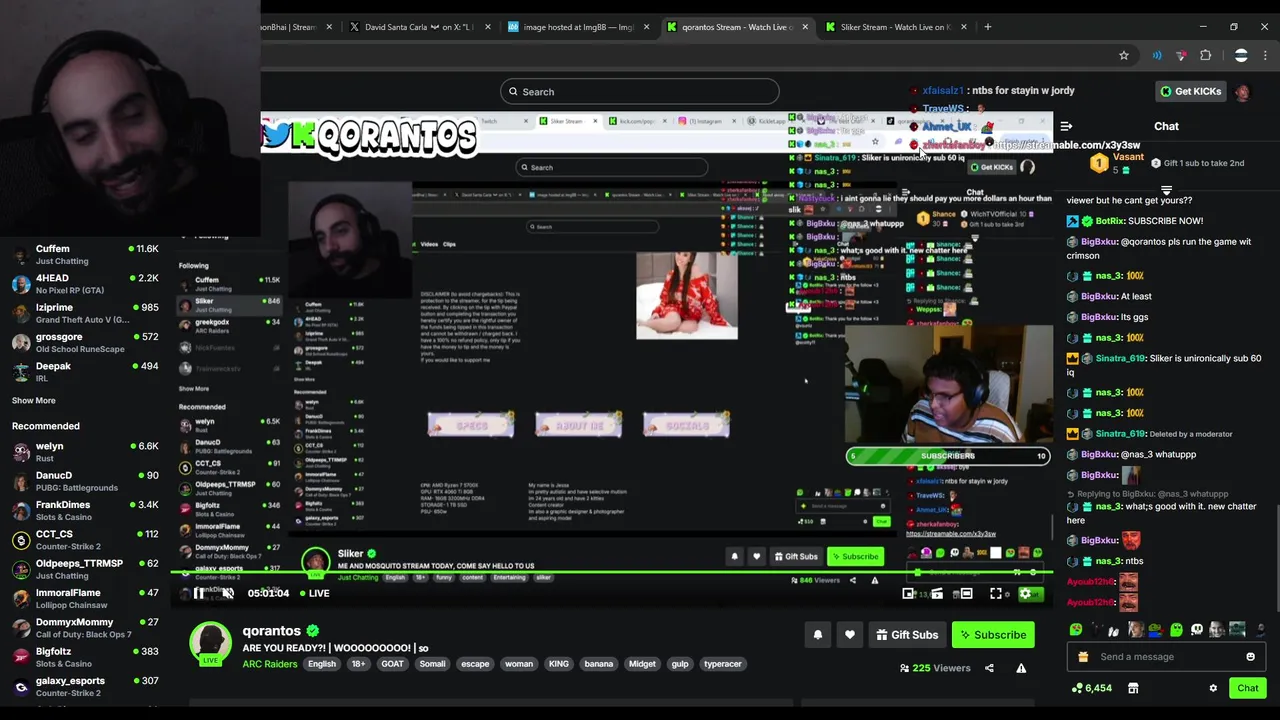The image size is (1280, 720).
Task: Click the qorantos channel avatar
Action: pos(211,642)
